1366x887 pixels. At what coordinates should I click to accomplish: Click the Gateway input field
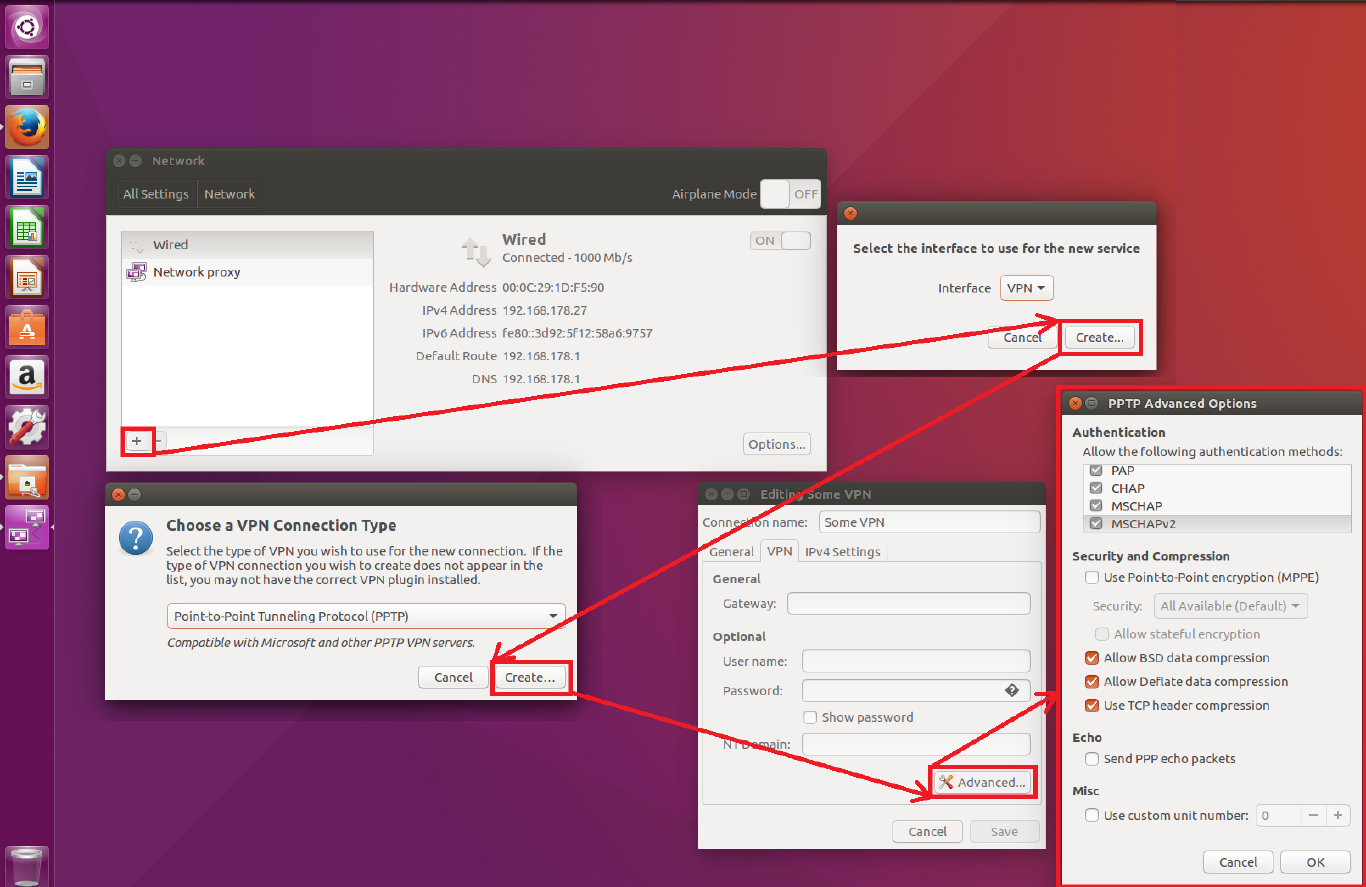point(908,604)
